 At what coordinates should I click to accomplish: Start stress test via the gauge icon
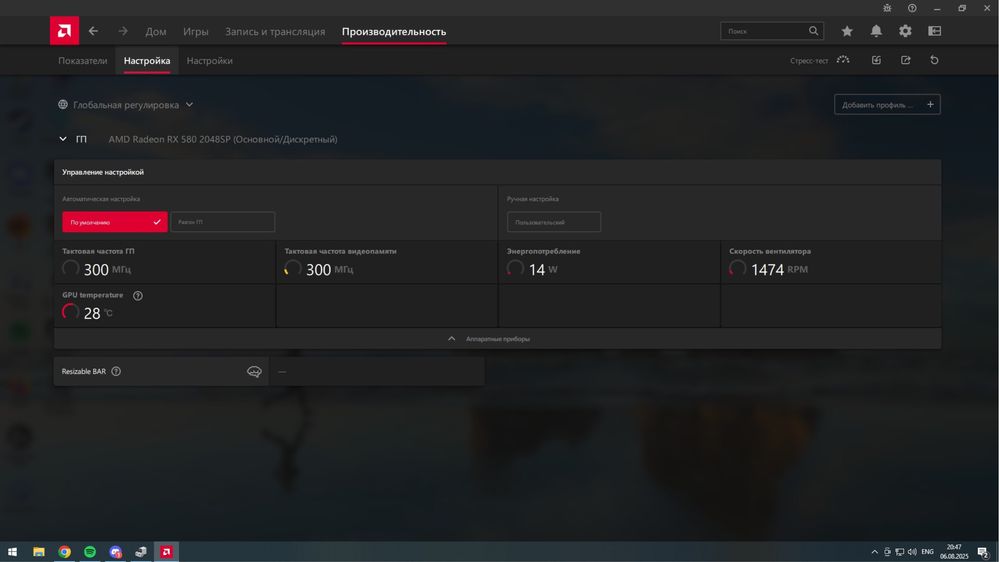[x=843, y=60]
